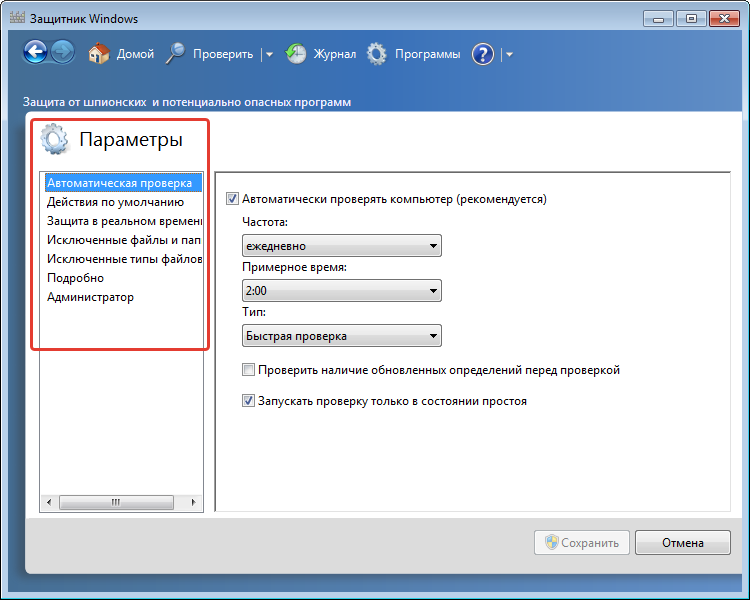Close the Защитник Windows window
The height and width of the screenshot is (600, 750).
click(x=724, y=19)
